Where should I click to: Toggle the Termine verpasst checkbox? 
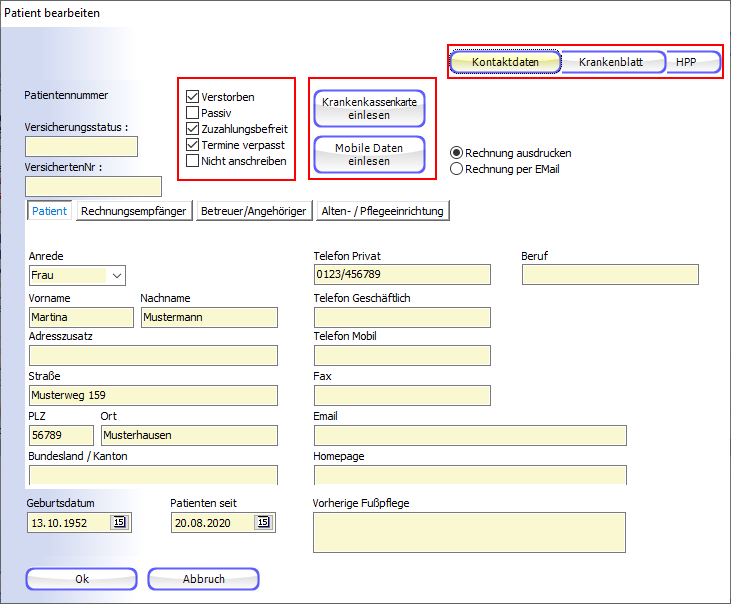tap(193, 145)
